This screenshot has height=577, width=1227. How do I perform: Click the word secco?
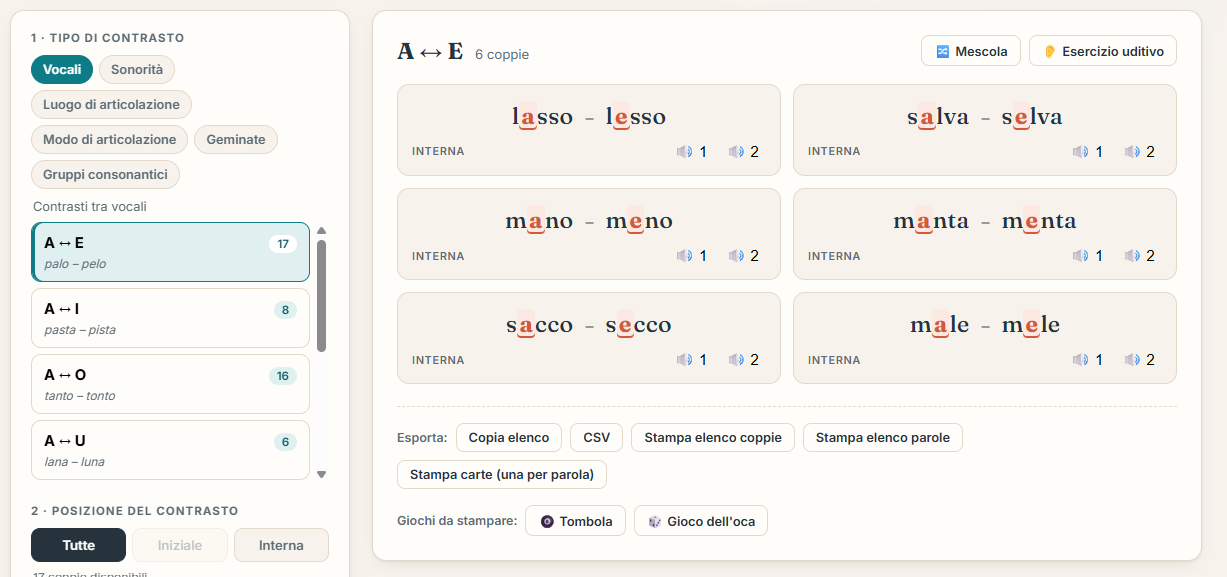tap(638, 325)
